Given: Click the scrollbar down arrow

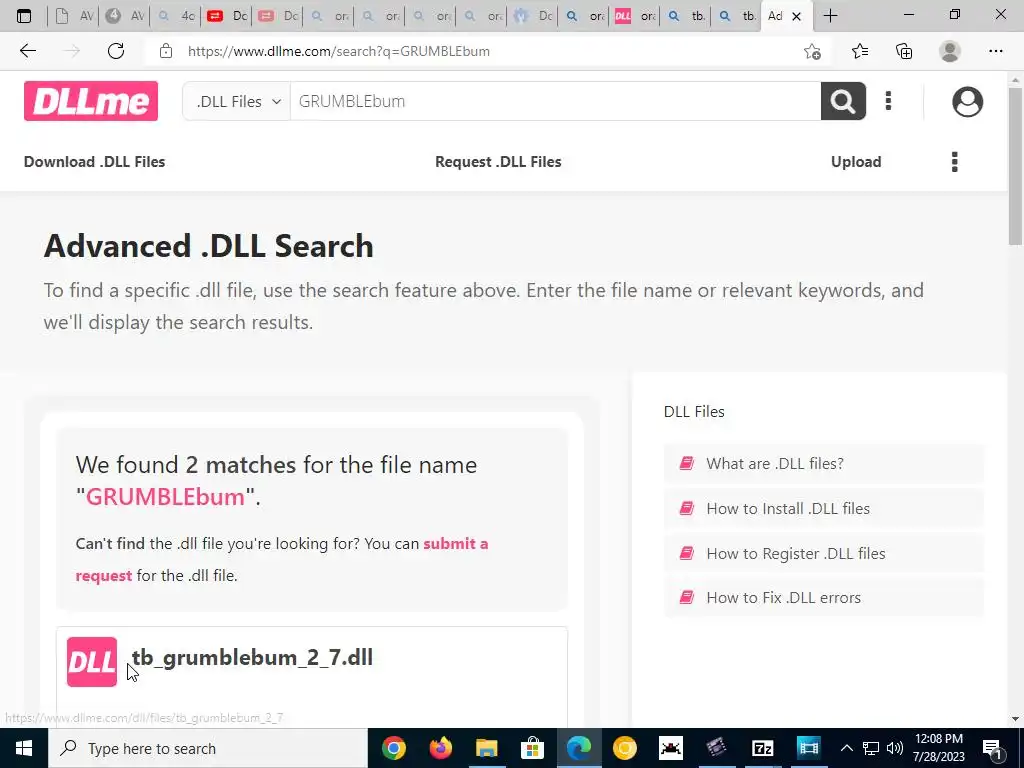Looking at the screenshot, I should pyautogui.click(x=1016, y=719).
